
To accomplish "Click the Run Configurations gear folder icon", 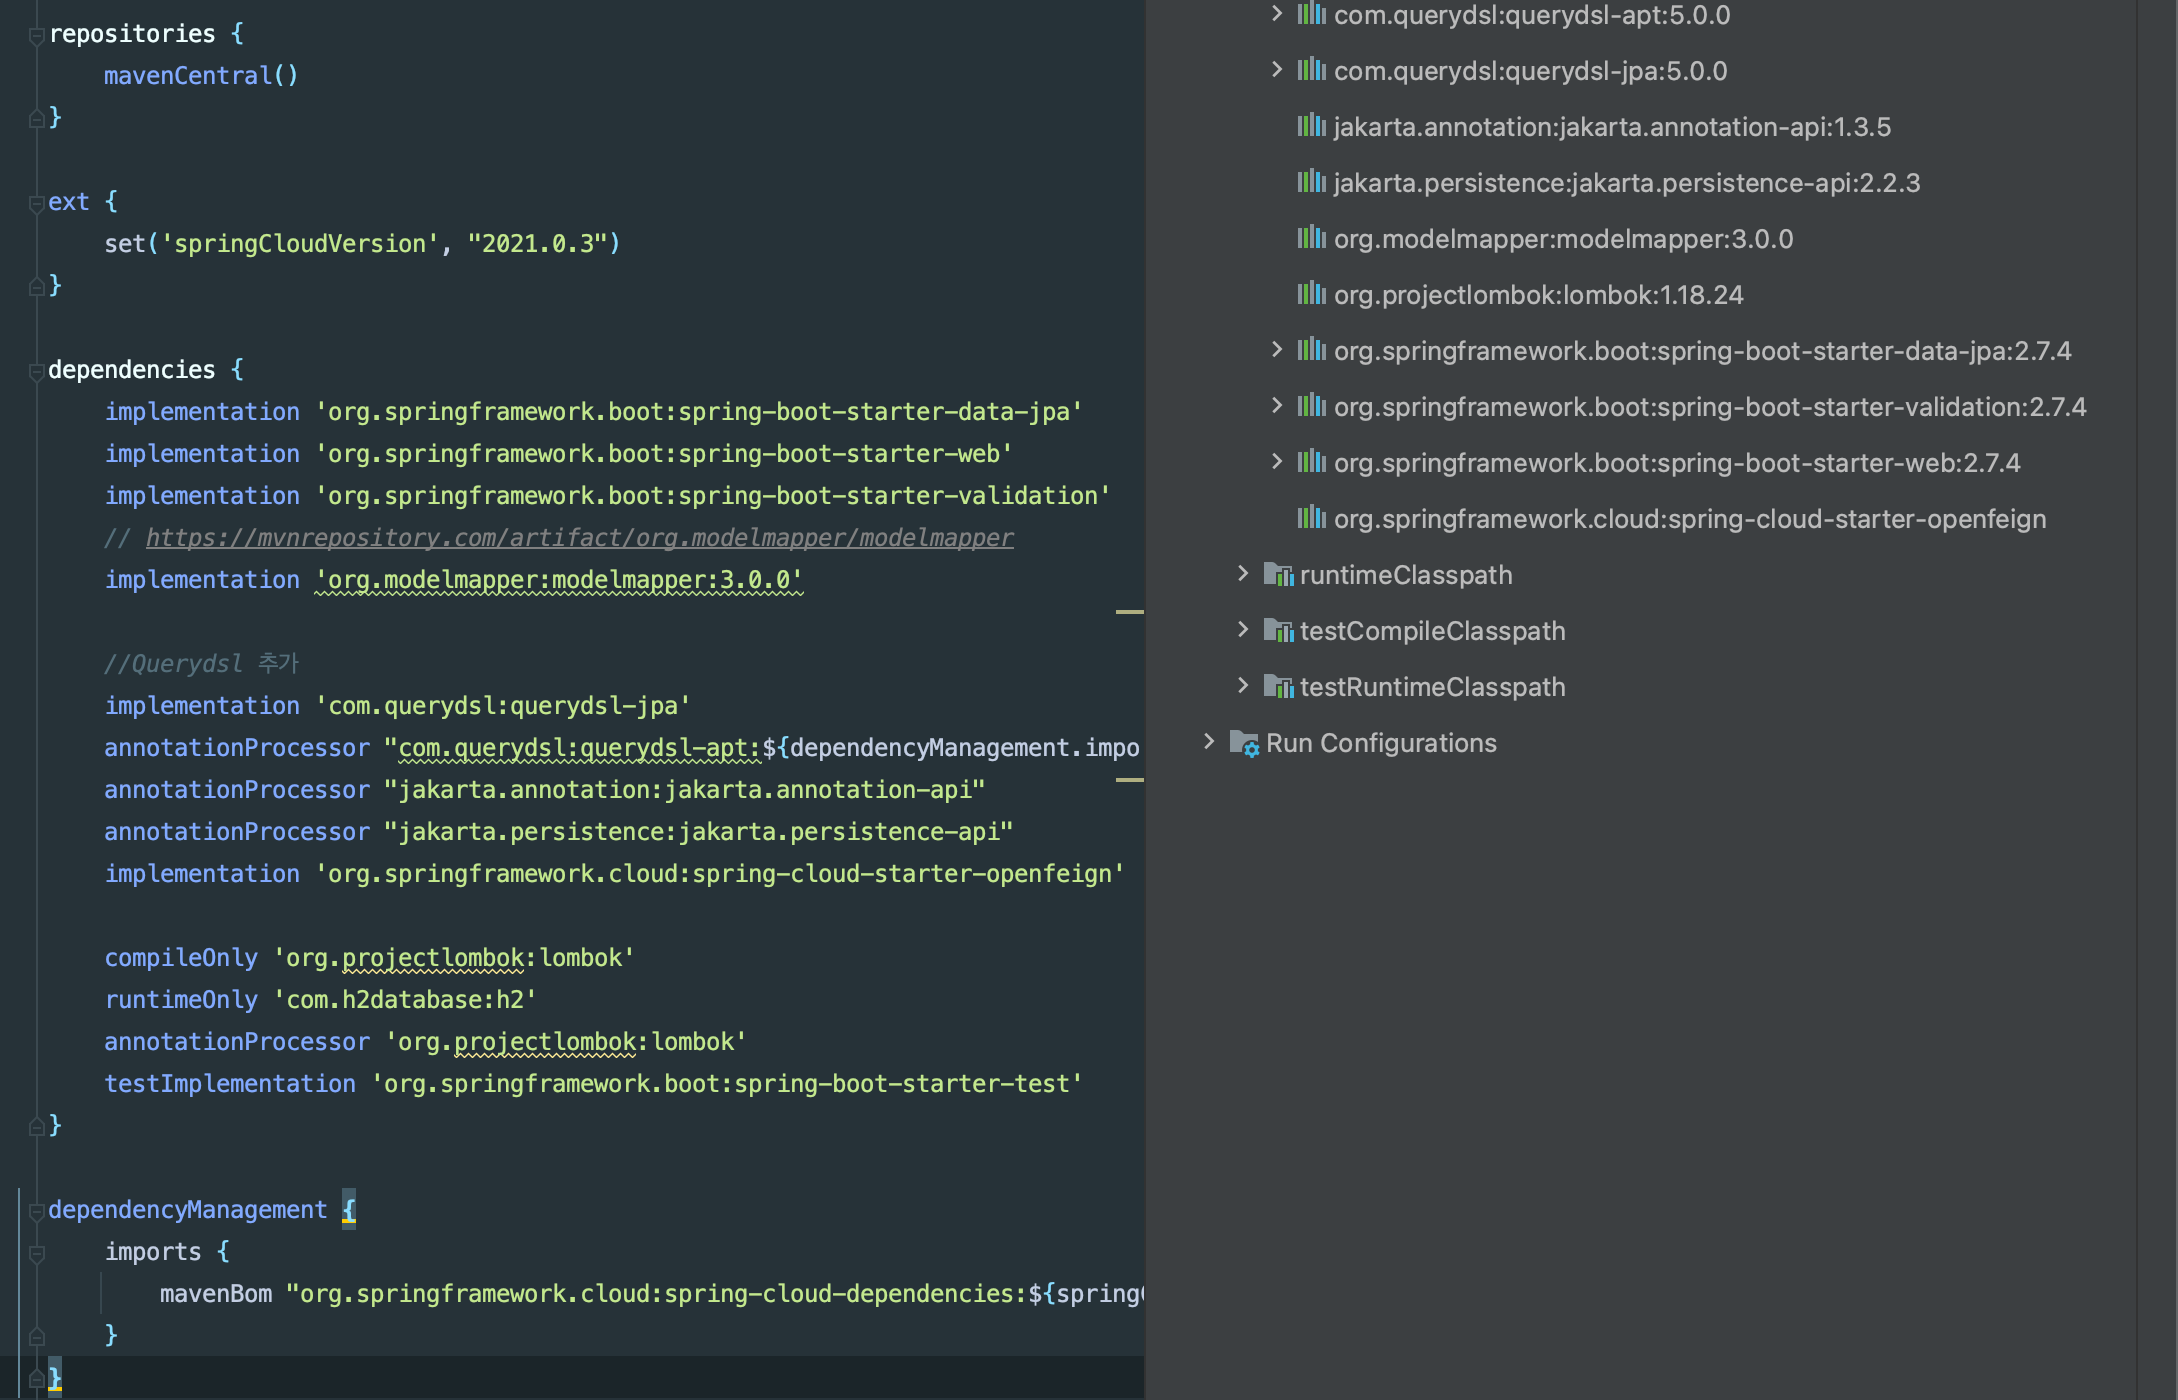I will (1244, 743).
